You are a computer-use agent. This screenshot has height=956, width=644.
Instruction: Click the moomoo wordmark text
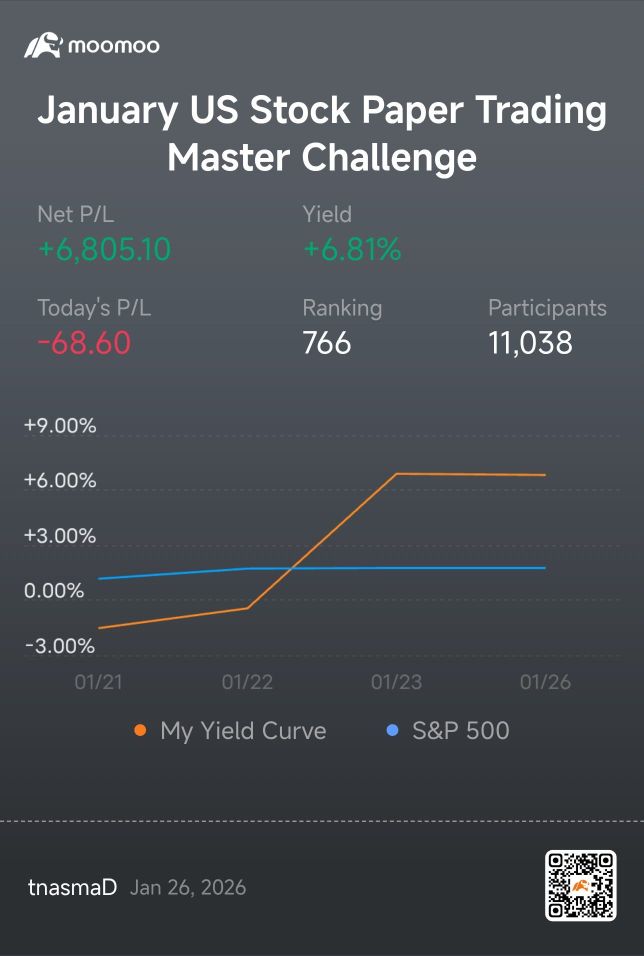click(114, 46)
